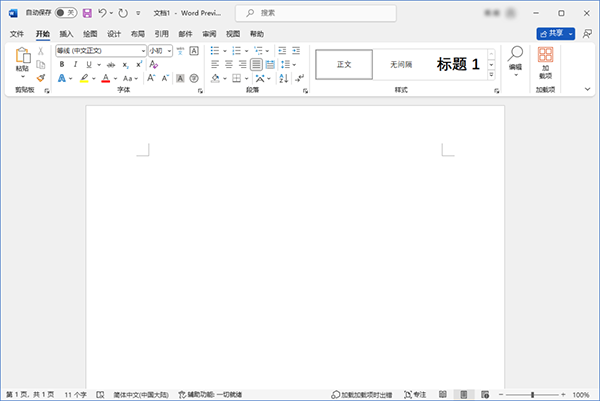Select the Format Painter brush icon
Image resolution: width=600 pixels, height=401 pixels.
pos(40,77)
